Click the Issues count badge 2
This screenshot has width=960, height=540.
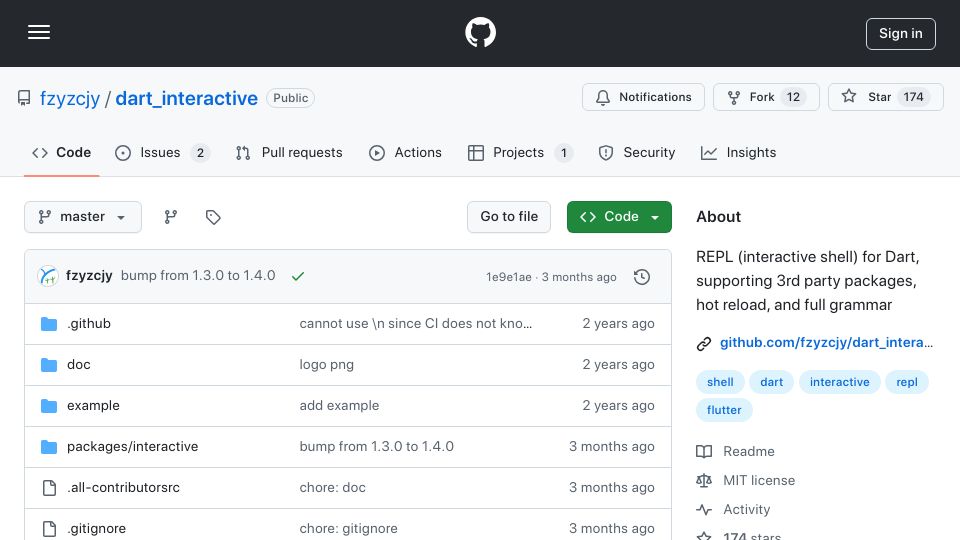point(200,153)
